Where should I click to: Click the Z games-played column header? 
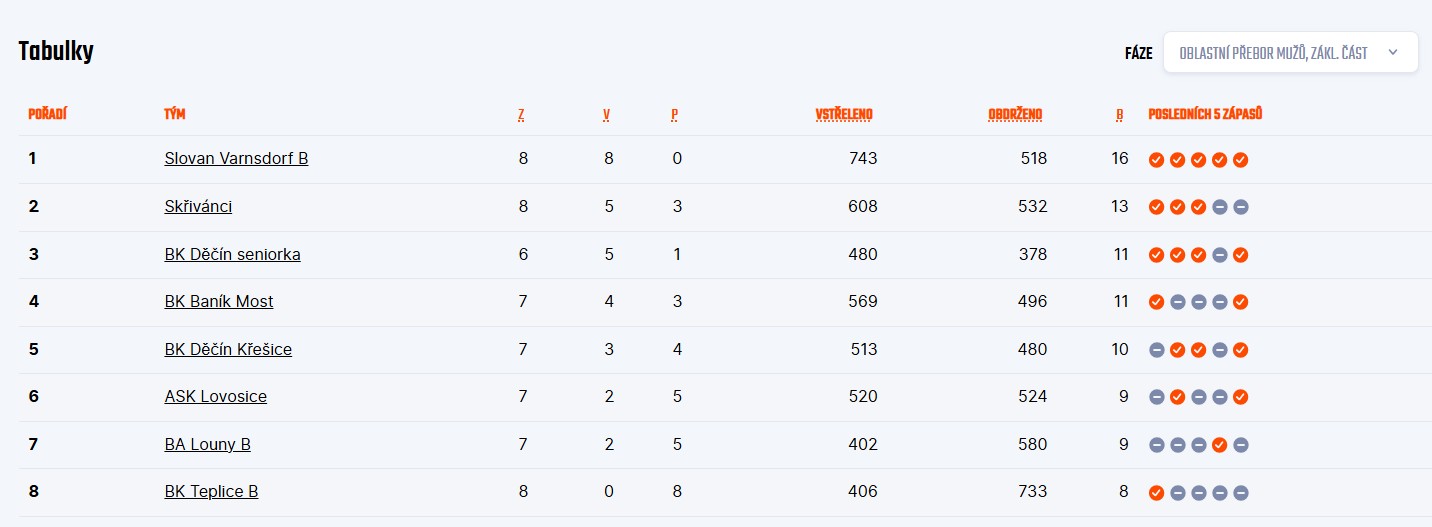521,114
